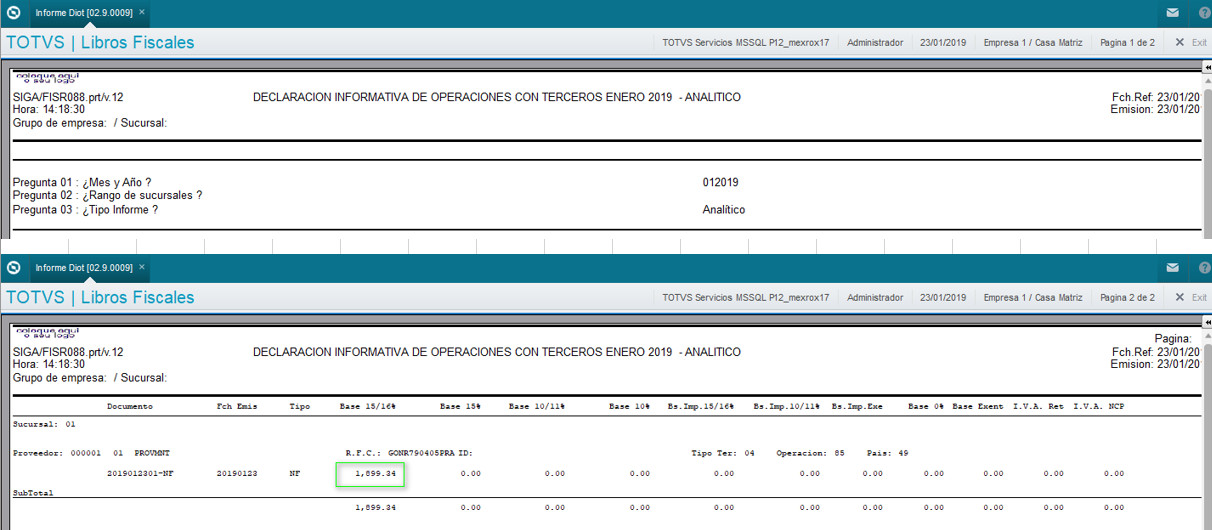Click 1,899.34 total below SubTotal
Viewport: 1212px width, 530px height.
[376, 508]
